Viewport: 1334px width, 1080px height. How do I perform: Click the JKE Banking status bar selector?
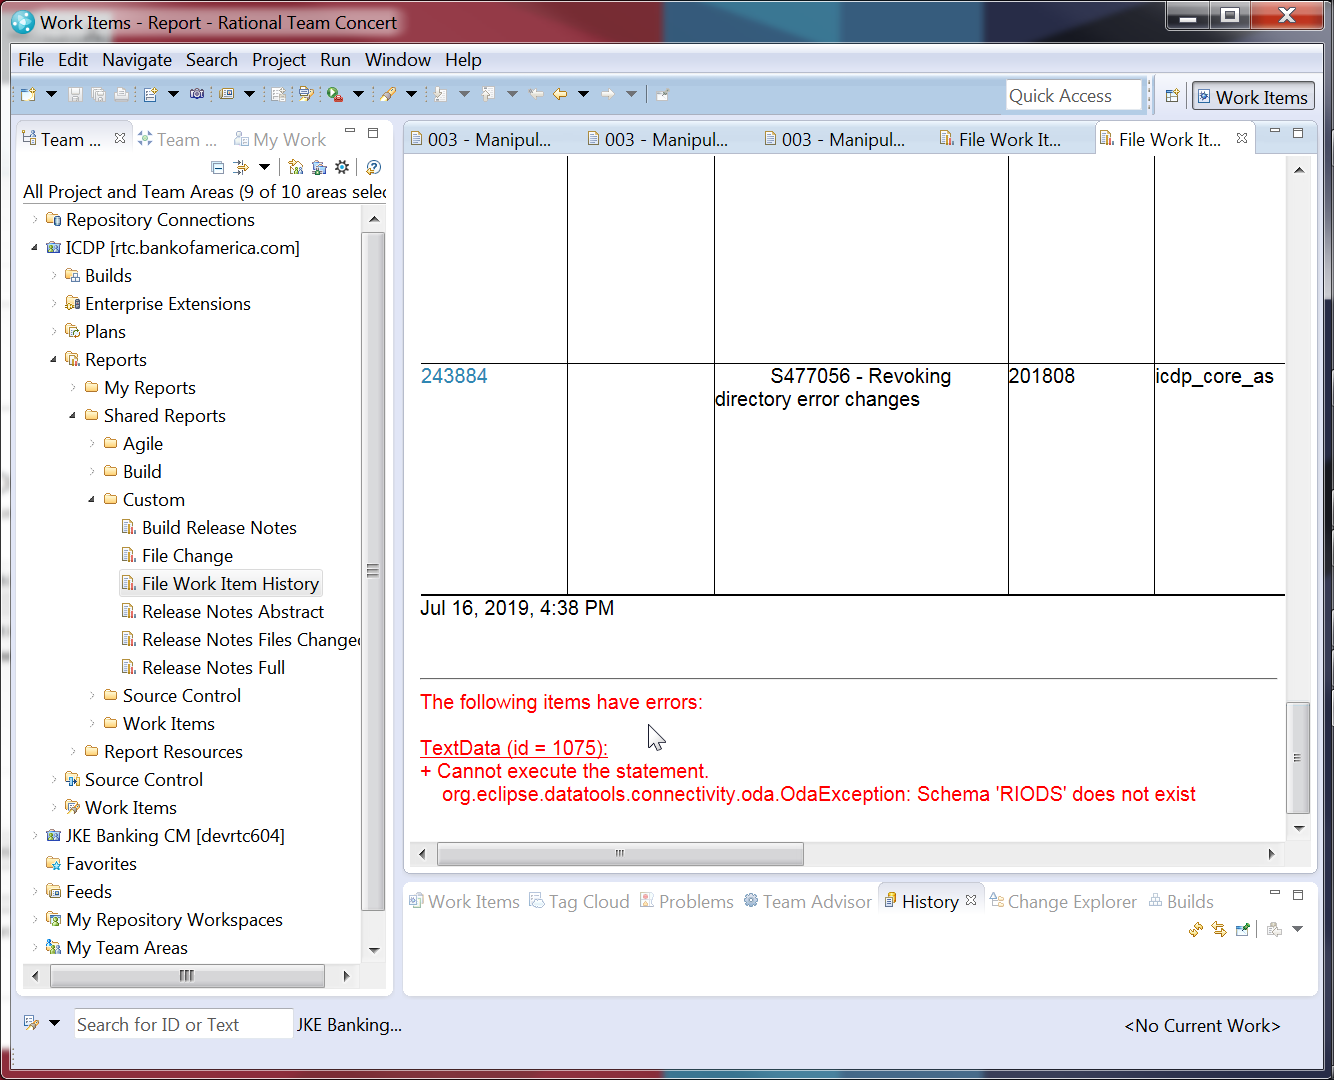[349, 1024]
